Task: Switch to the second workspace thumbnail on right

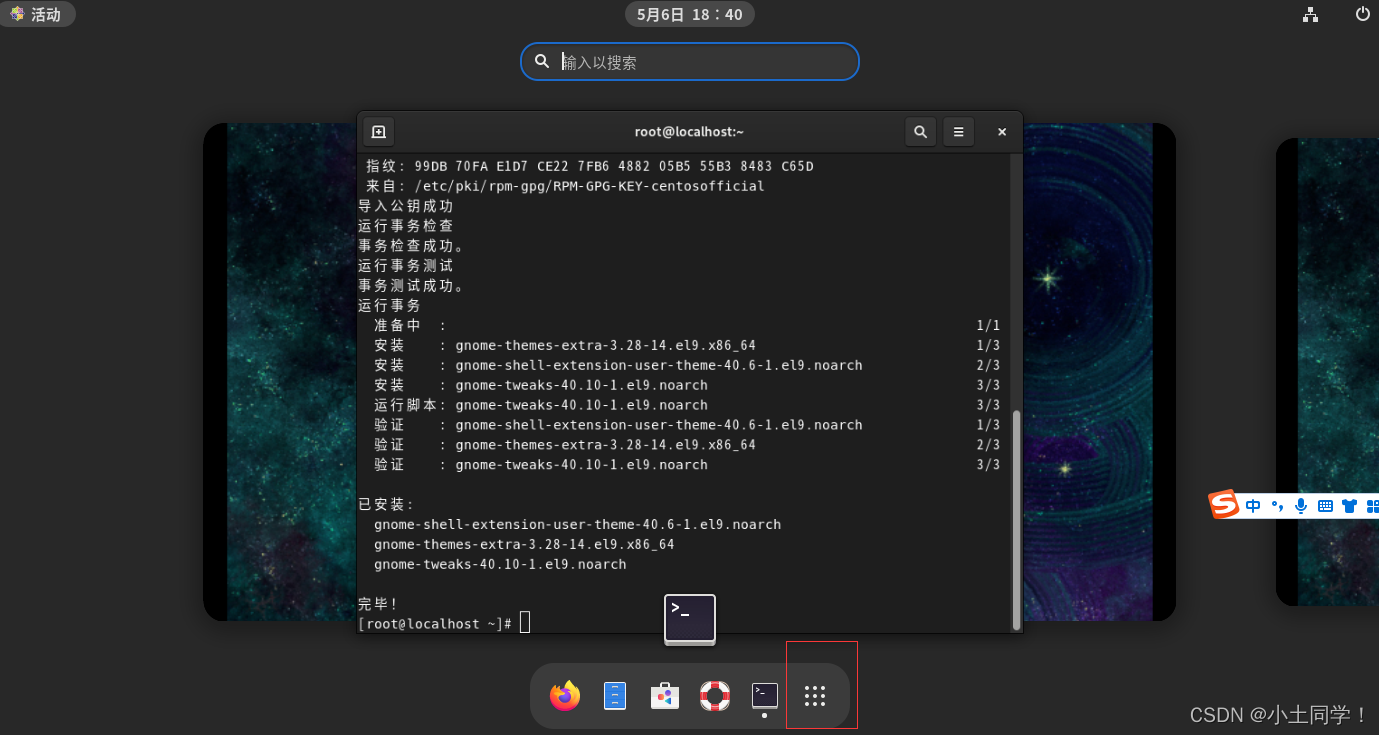Action: (x=1327, y=371)
